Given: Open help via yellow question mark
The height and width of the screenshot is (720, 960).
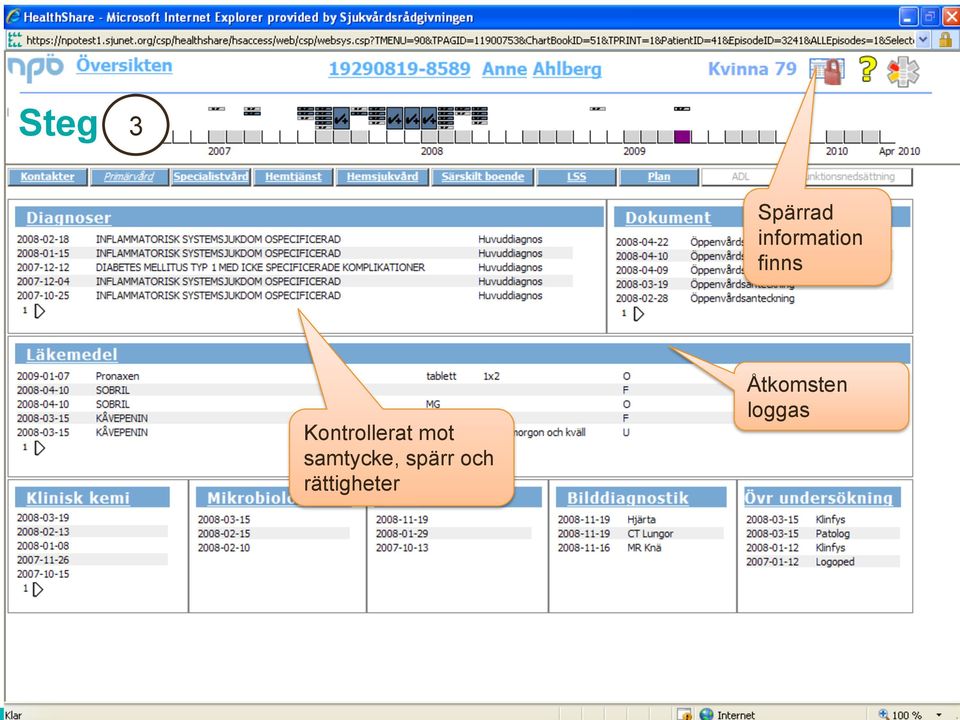Looking at the screenshot, I should click(867, 69).
